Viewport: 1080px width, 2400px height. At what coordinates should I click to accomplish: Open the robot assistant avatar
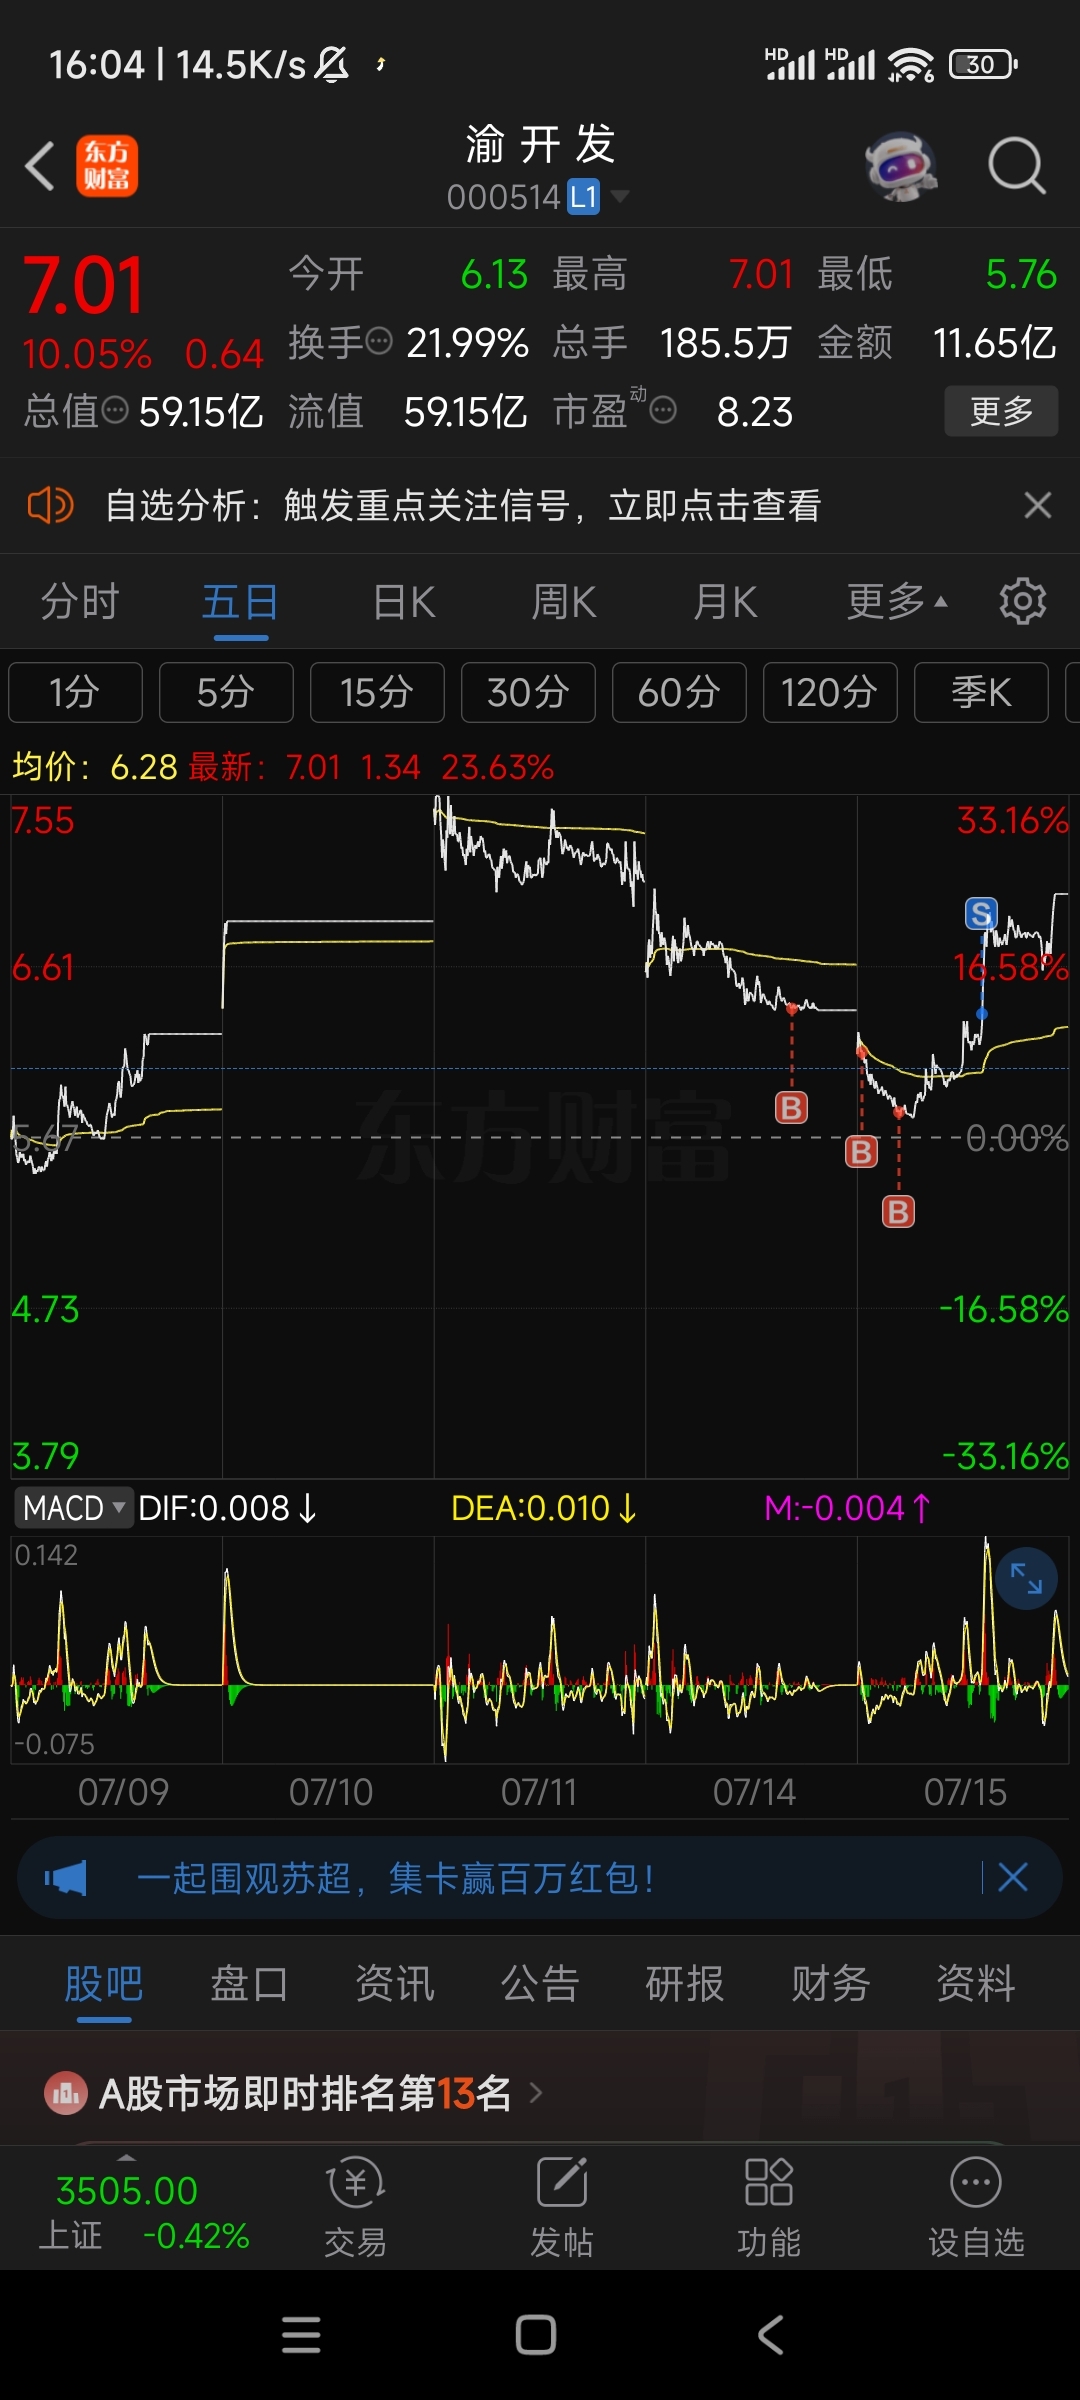(x=901, y=166)
